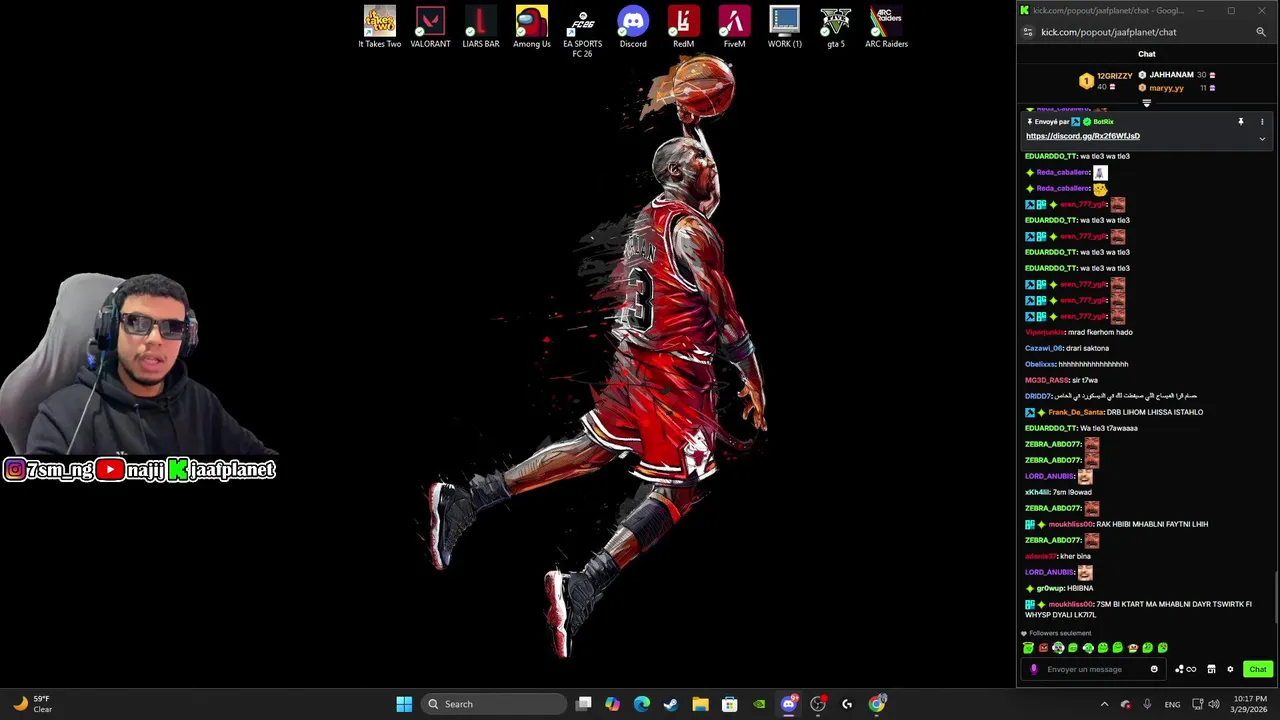Open File Explorer from the taskbar
The image size is (1280, 720).
pos(700,704)
